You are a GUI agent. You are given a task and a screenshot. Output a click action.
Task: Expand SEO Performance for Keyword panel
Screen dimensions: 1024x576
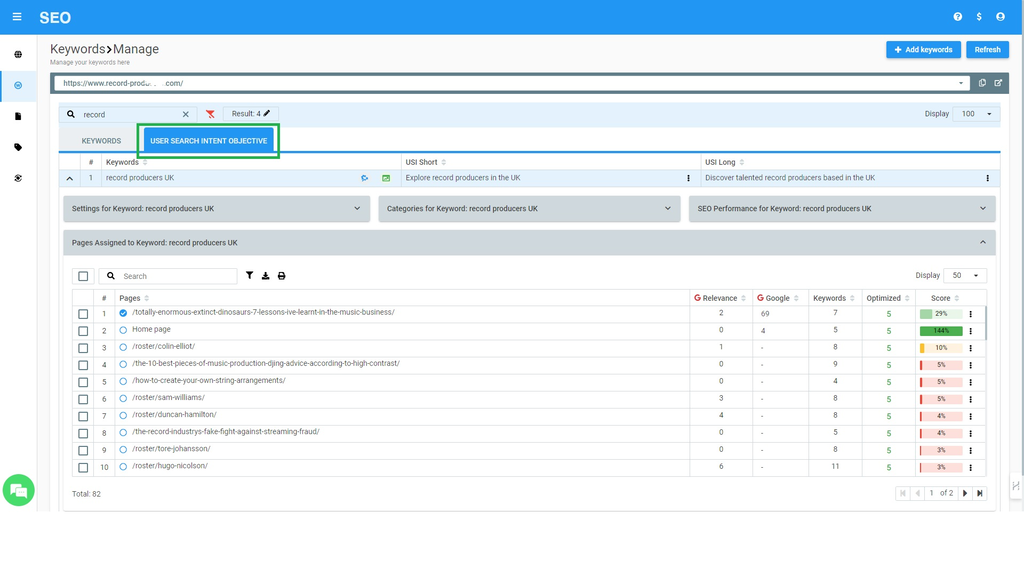(842, 208)
